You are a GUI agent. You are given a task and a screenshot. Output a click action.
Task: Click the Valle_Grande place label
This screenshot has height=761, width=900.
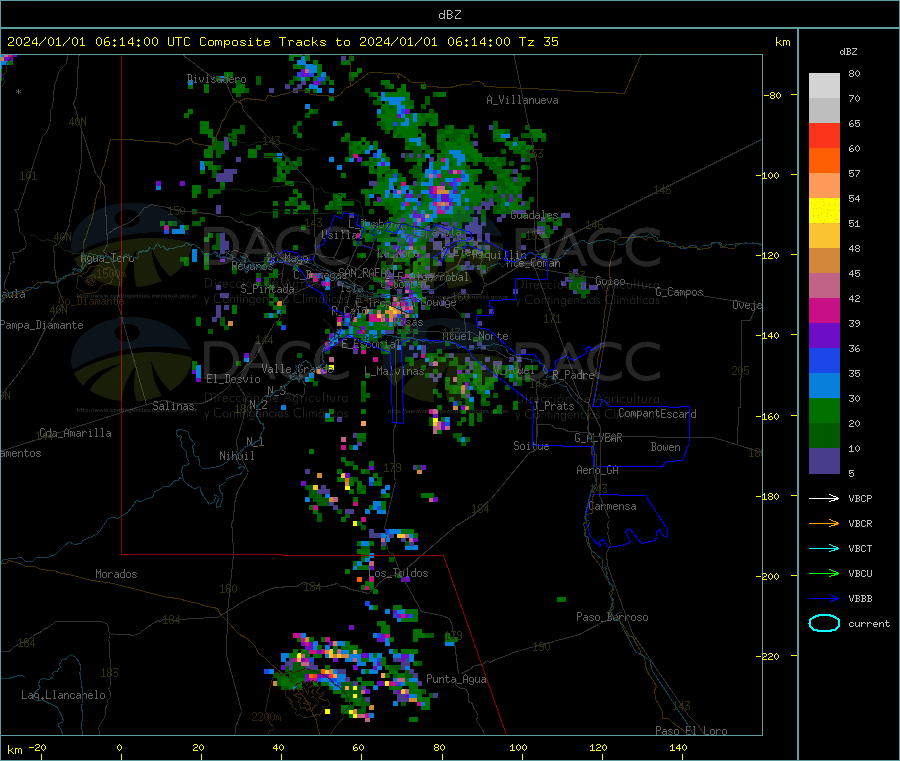point(297,369)
